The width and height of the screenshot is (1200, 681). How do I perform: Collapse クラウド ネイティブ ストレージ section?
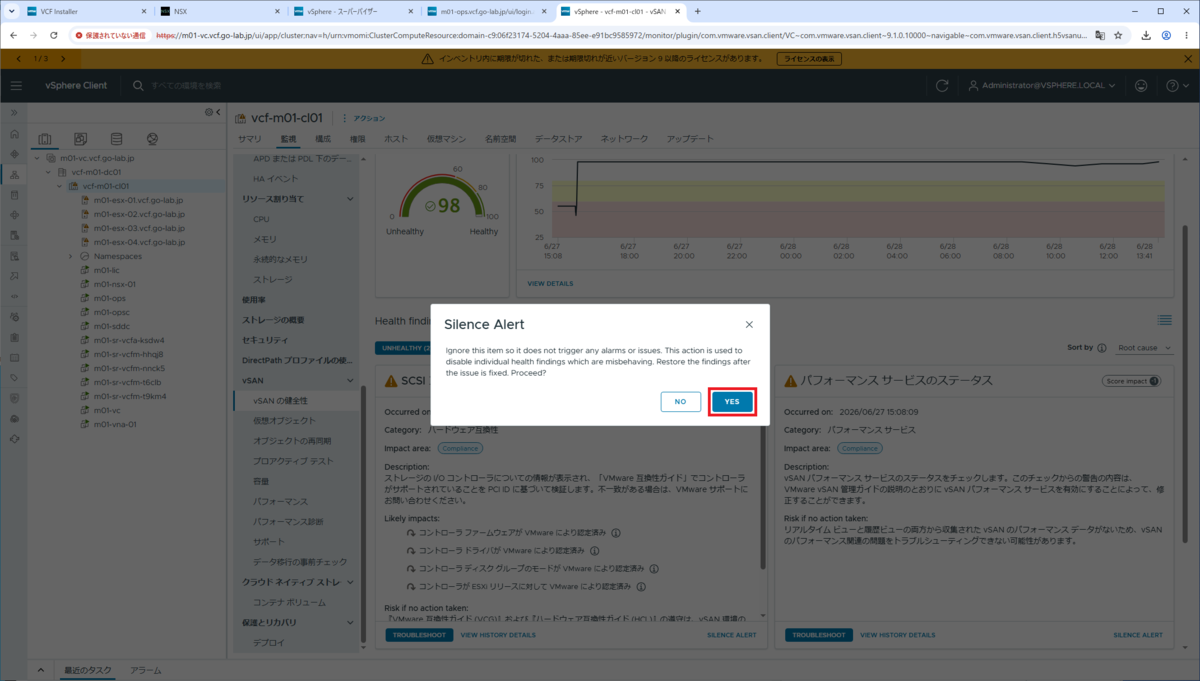pyautogui.click(x=350, y=582)
